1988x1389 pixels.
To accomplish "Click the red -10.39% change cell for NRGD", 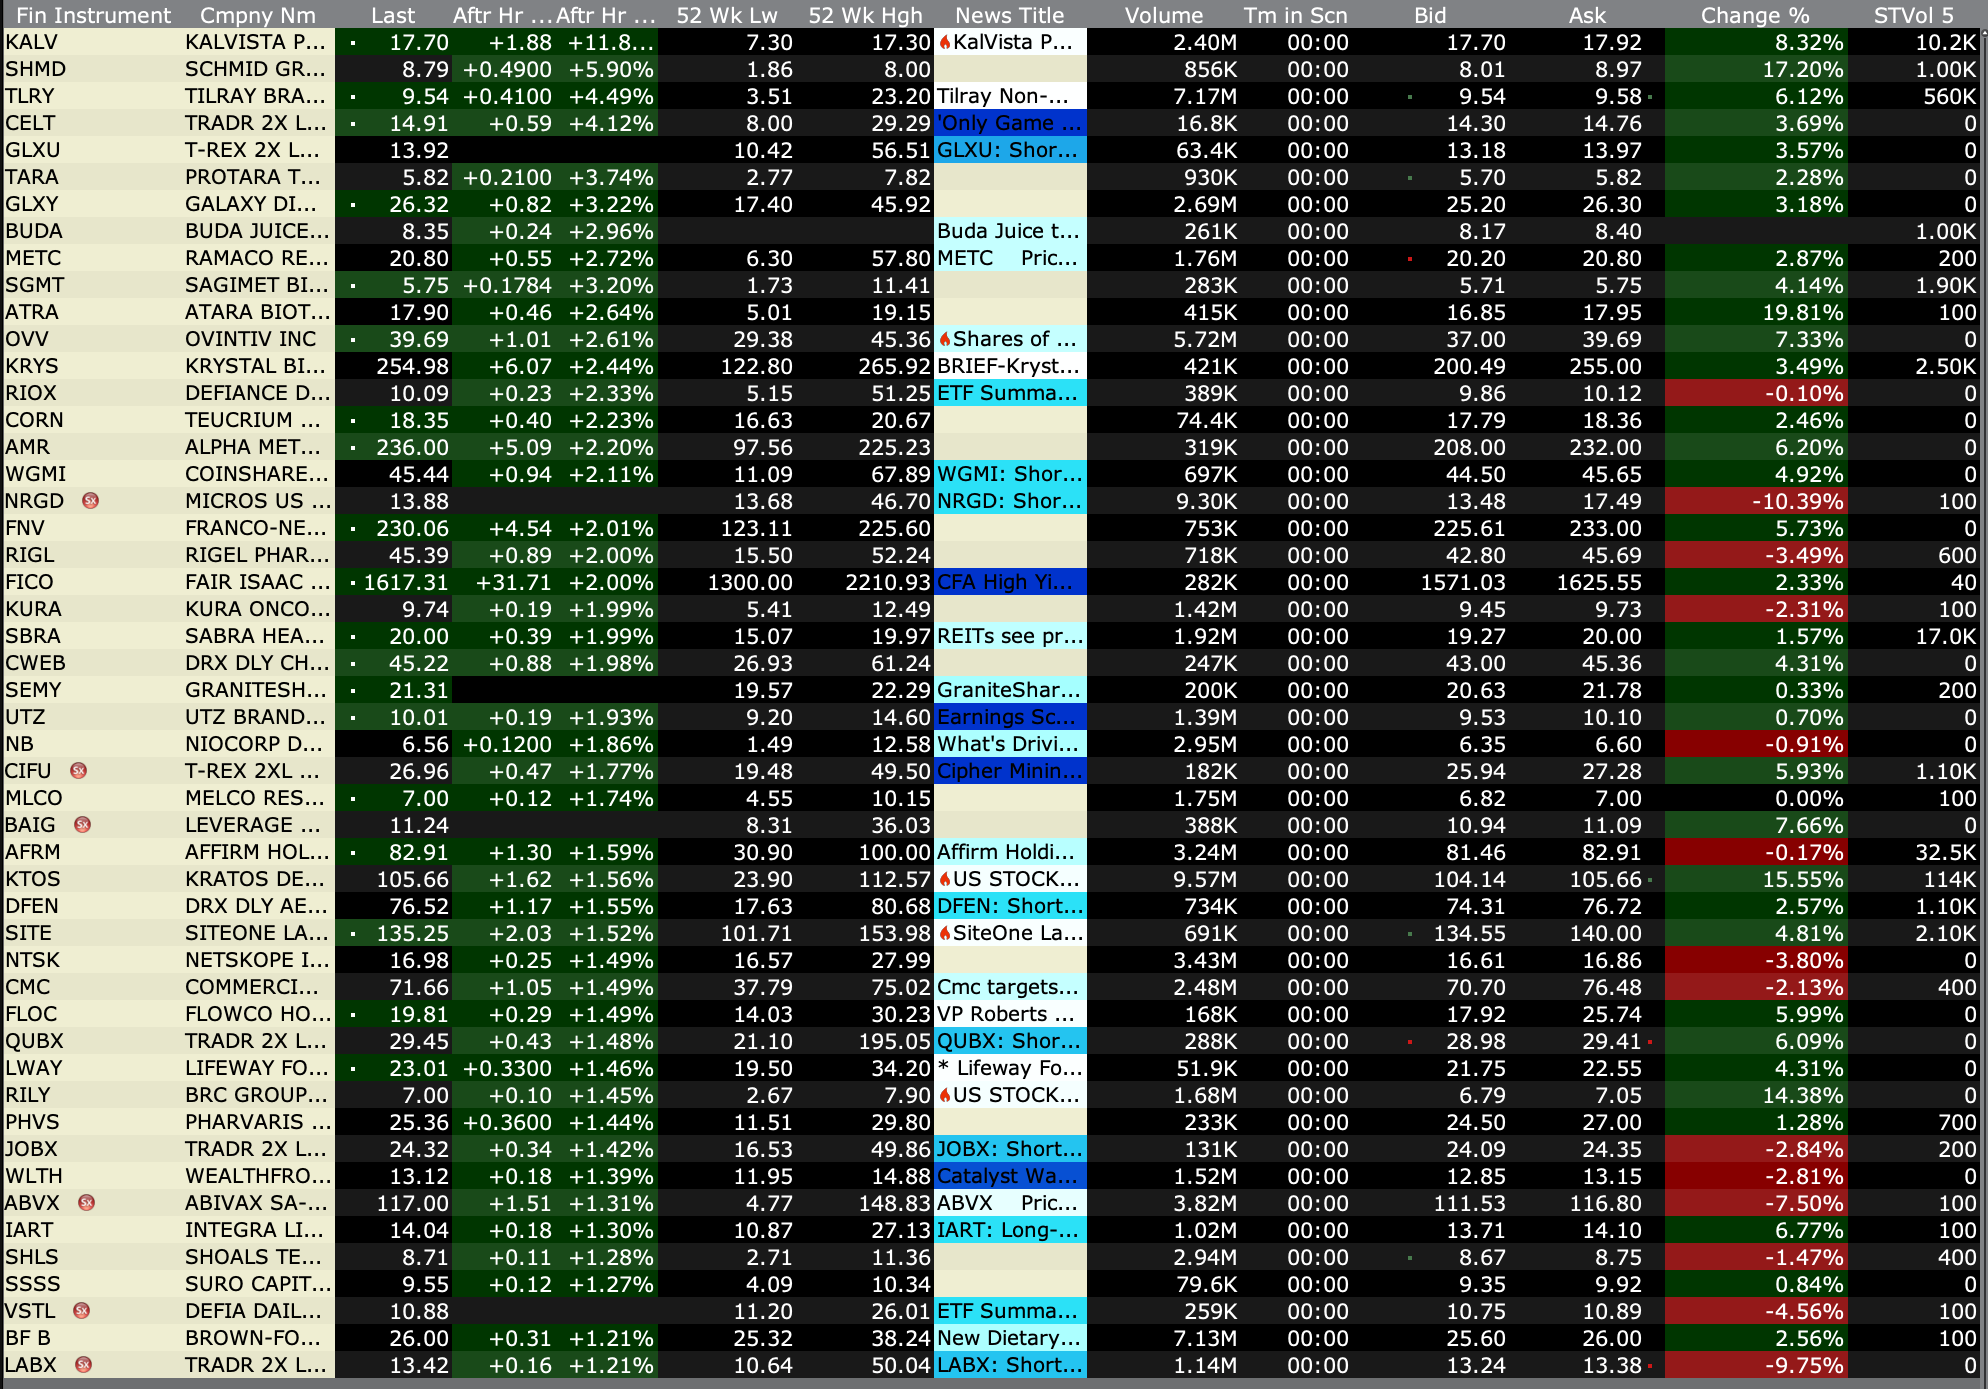I will pyautogui.click(x=1797, y=501).
